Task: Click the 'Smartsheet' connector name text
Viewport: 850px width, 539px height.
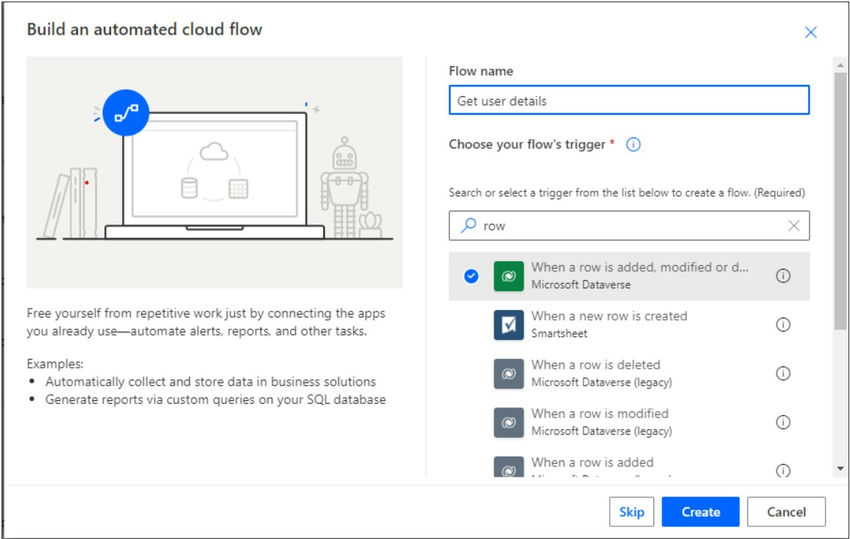Action: coord(559,333)
